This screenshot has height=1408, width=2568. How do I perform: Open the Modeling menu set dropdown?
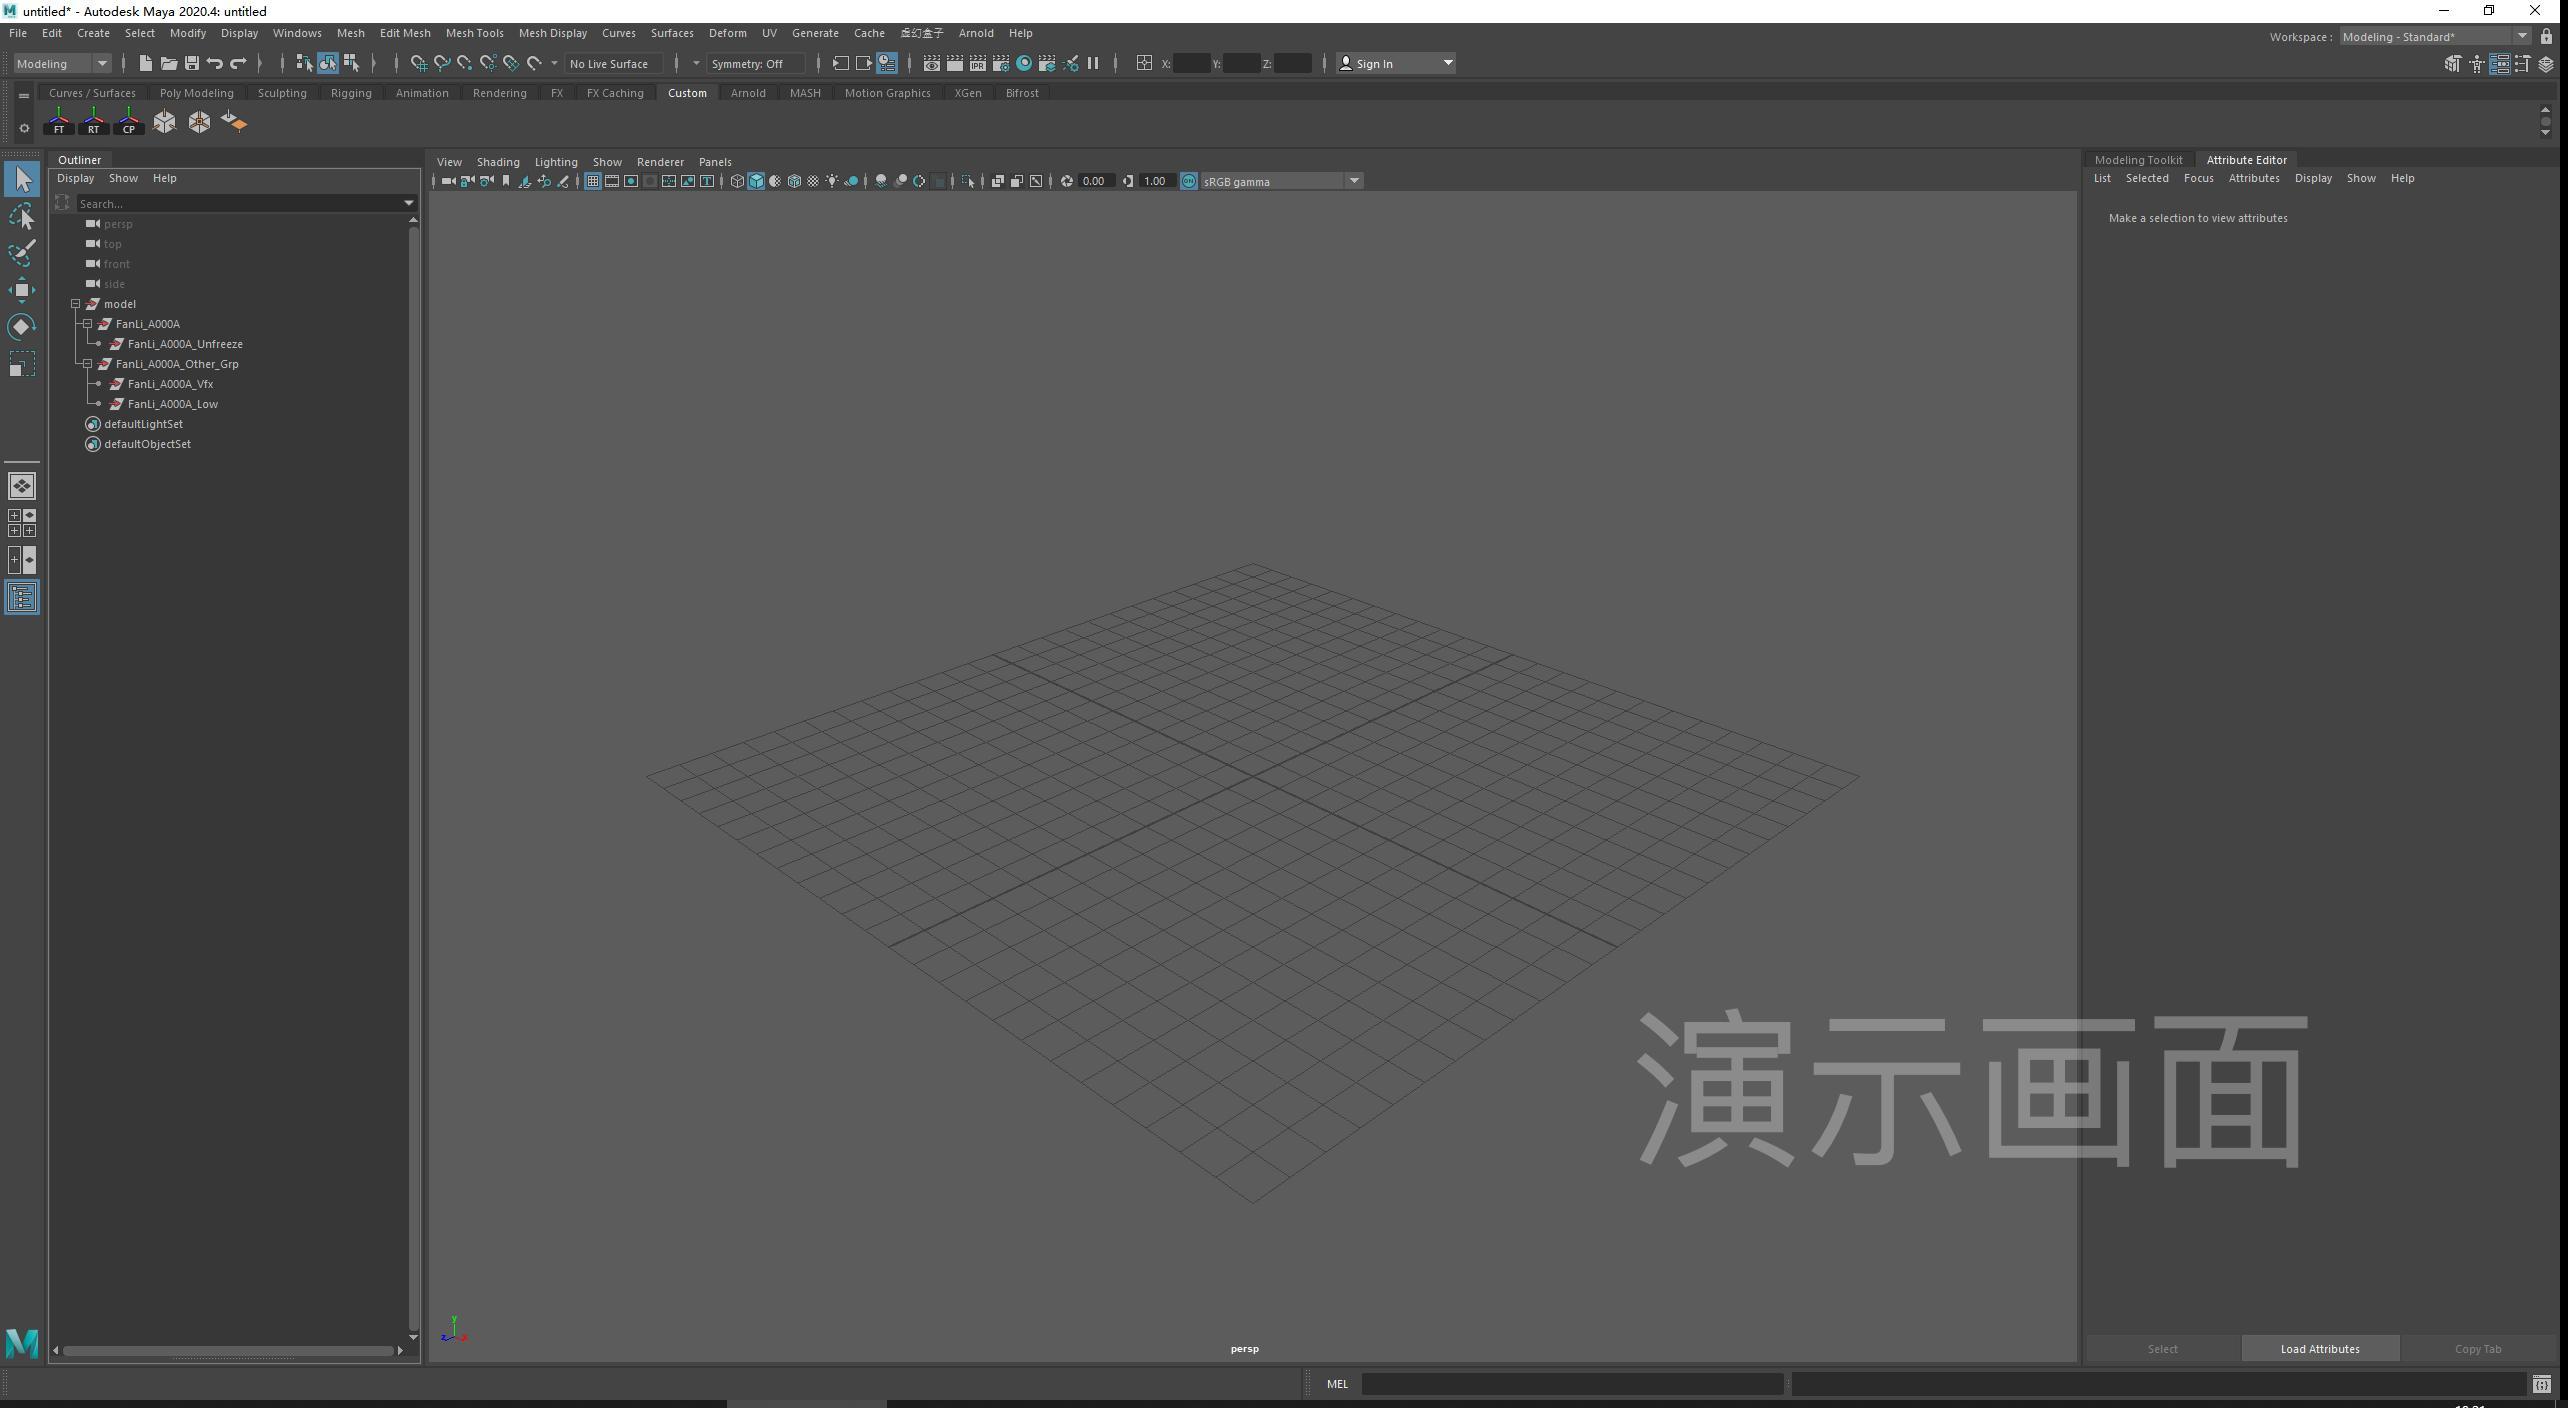[x=62, y=63]
